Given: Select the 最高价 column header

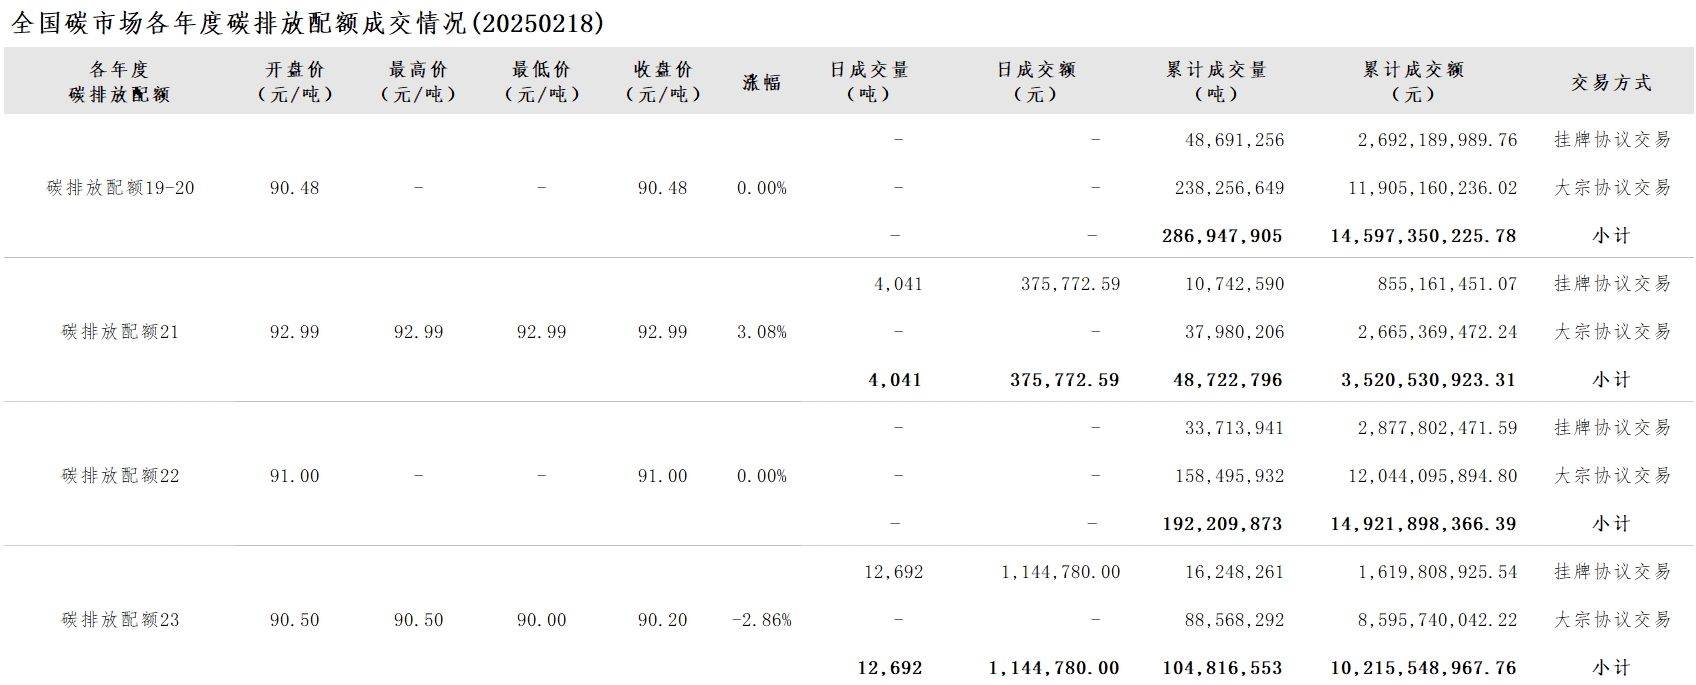Looking at the screenshot, I should 419,82.
